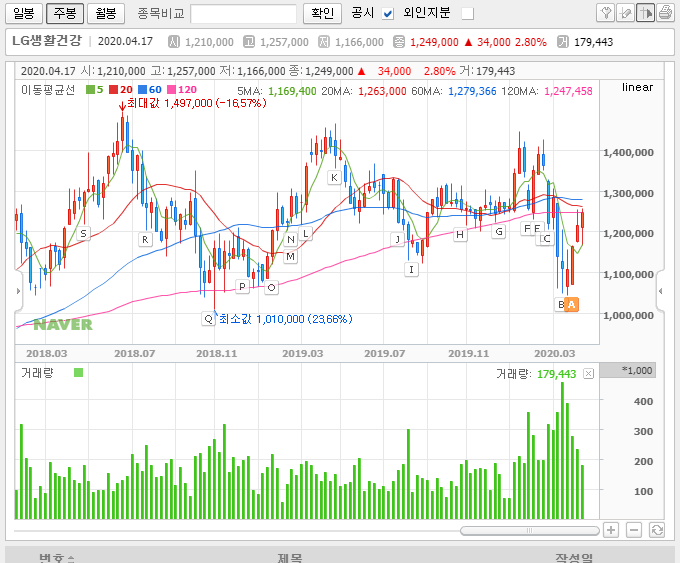Image resolution: width=692 pixels, height=563 pixels.
Task: Click the 60MA value 1,279,366
Action: (x=472, y=91)
